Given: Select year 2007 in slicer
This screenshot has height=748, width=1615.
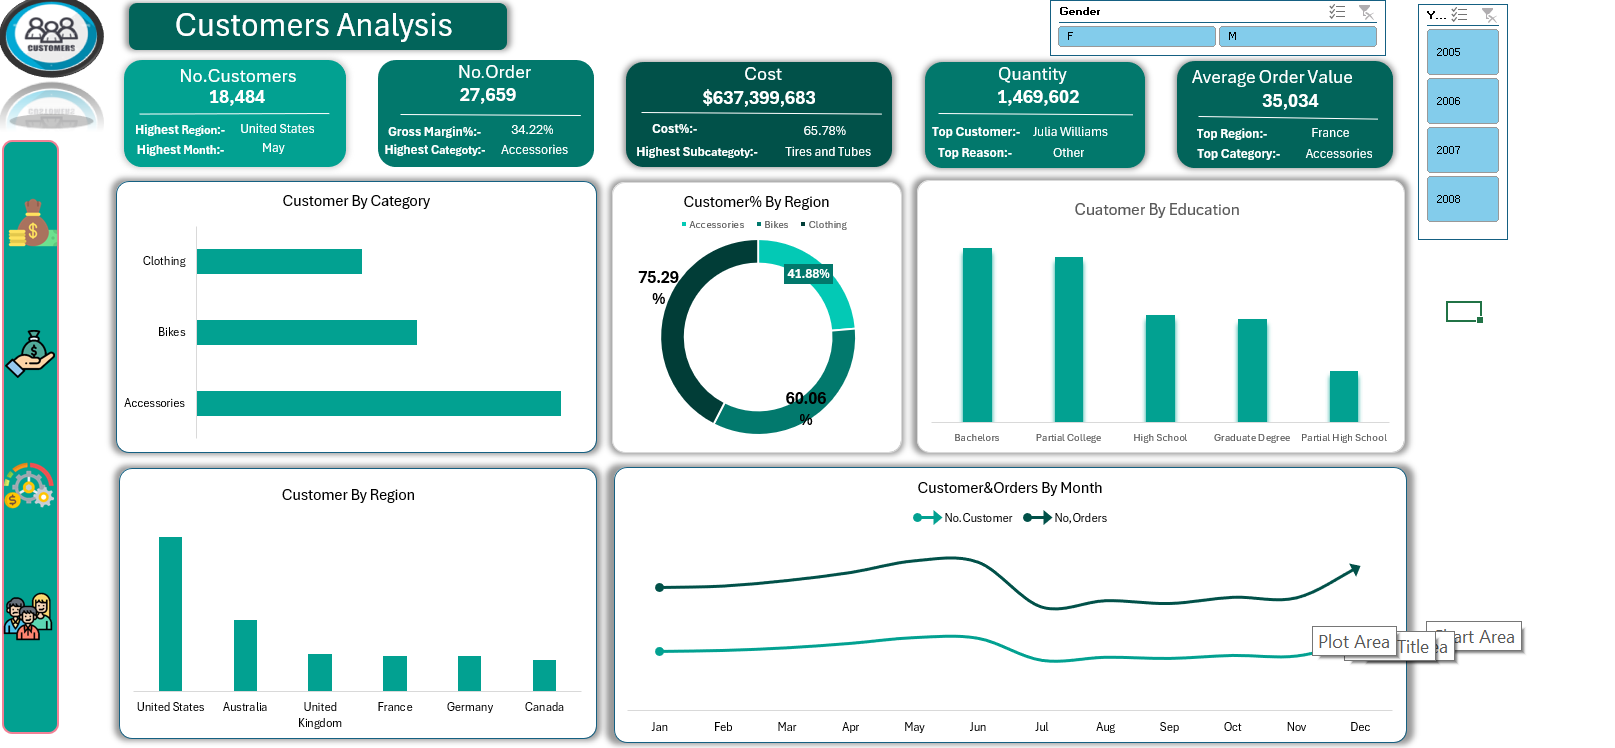Looking at the screenshot, I should 1462,150.
